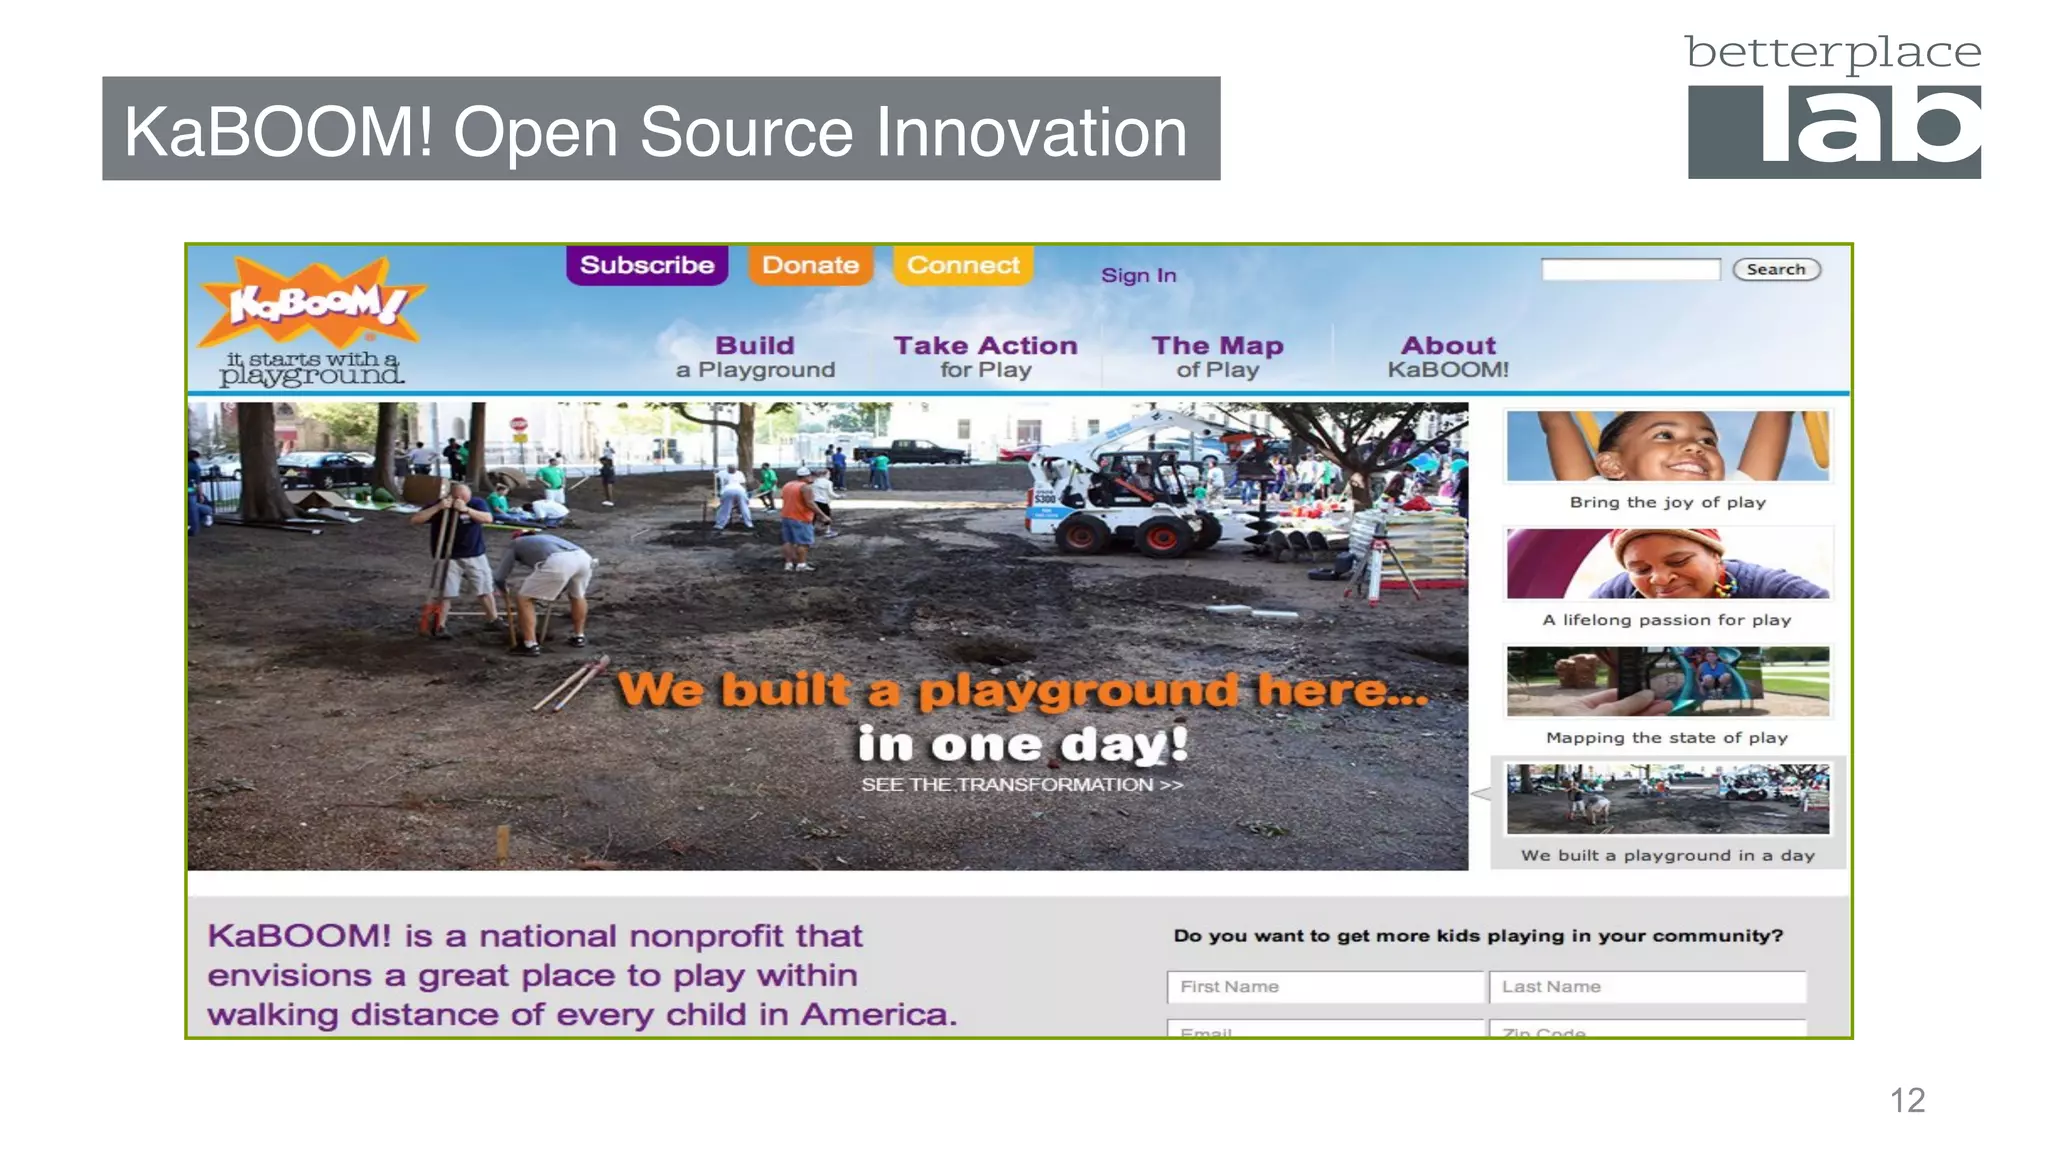Click the Search button
Screen dimensions: 2048x1152
1776,269
